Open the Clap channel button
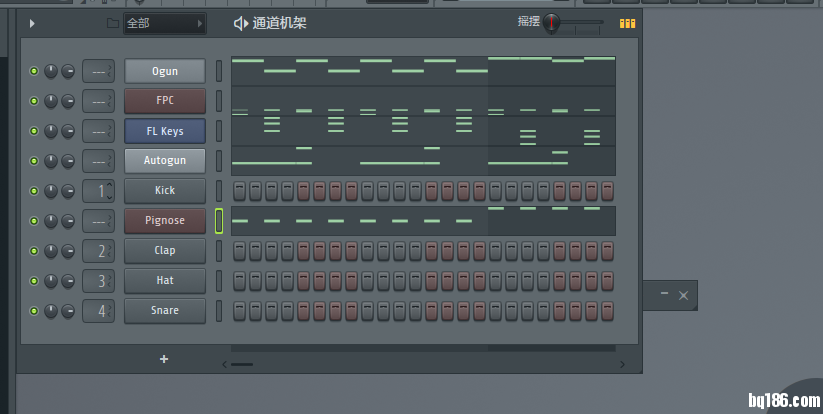823x414 pixels. [x=165, y=250]
